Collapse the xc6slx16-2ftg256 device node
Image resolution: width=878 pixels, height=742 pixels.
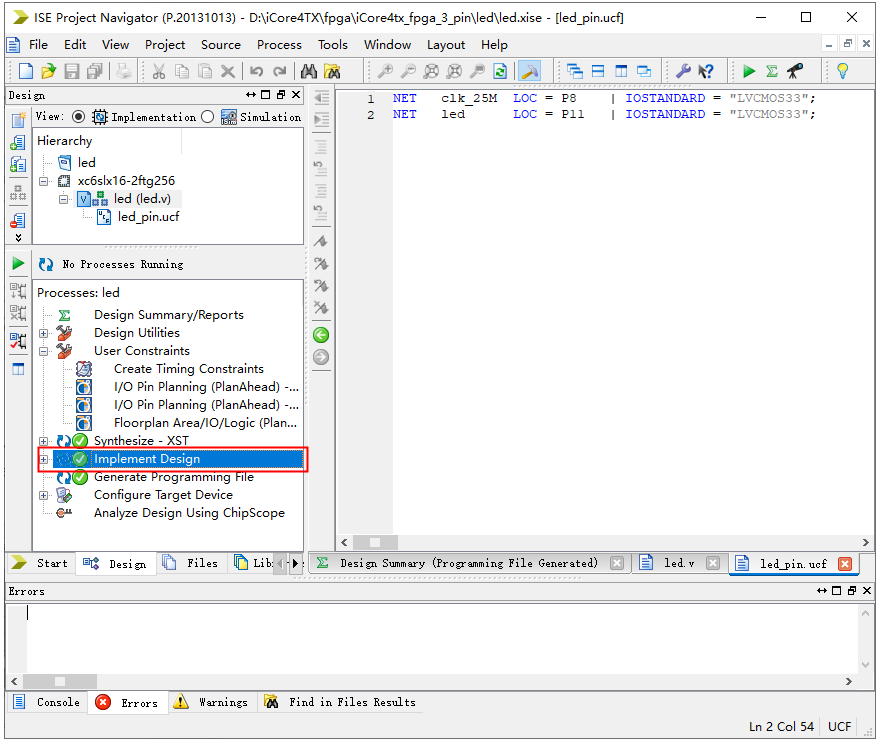[x=43, y=181]
